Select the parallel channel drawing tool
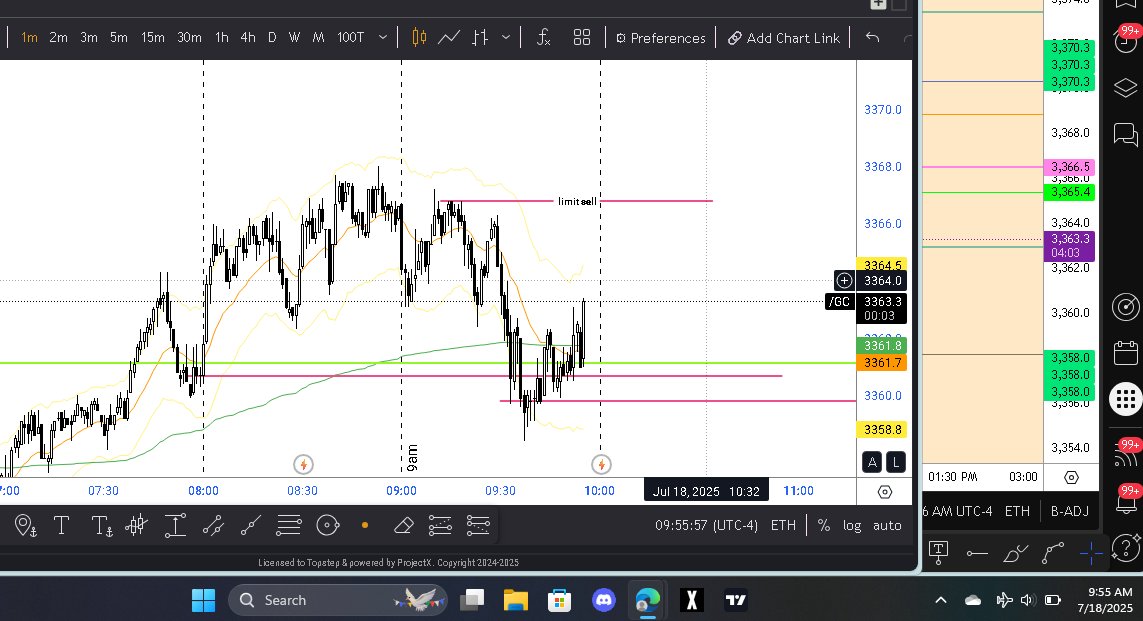 213,526
